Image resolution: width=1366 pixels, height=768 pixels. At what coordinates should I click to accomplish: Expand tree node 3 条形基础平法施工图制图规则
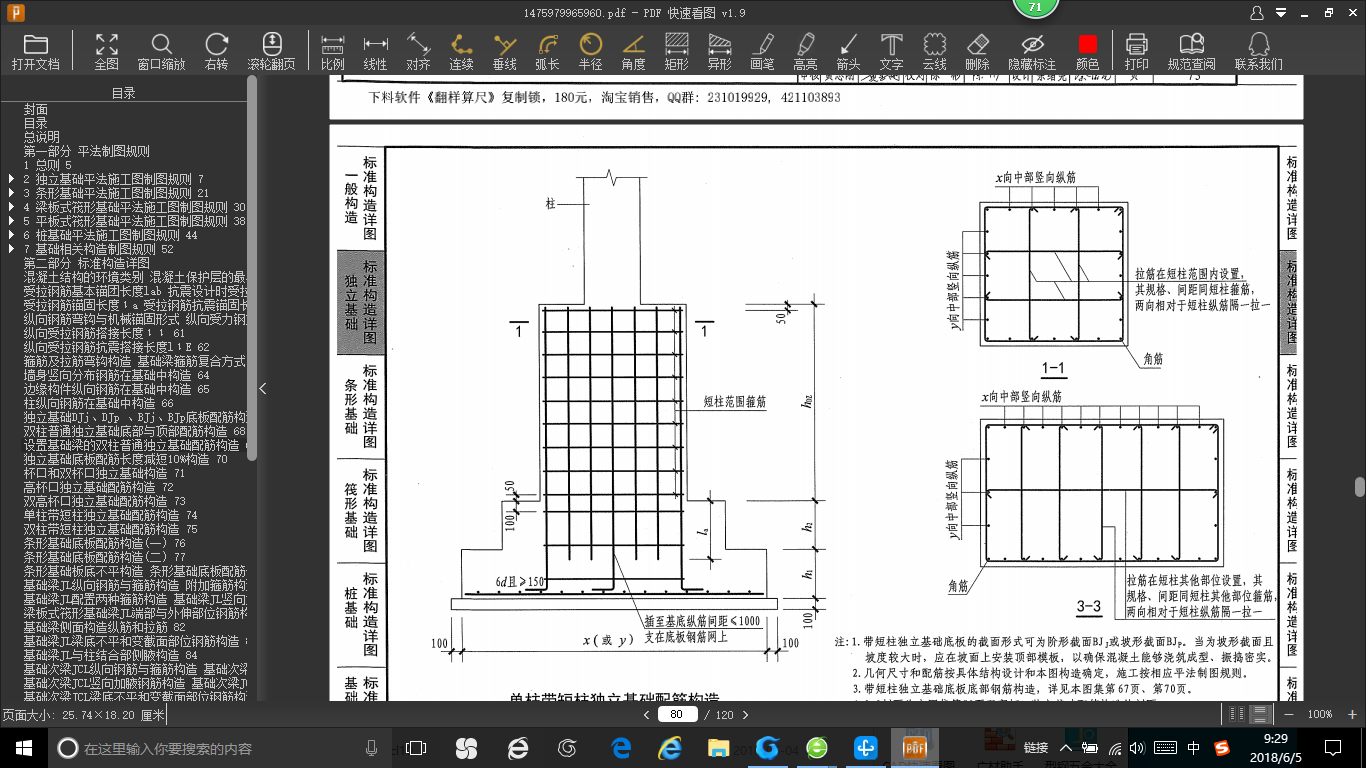coord(11,193)
